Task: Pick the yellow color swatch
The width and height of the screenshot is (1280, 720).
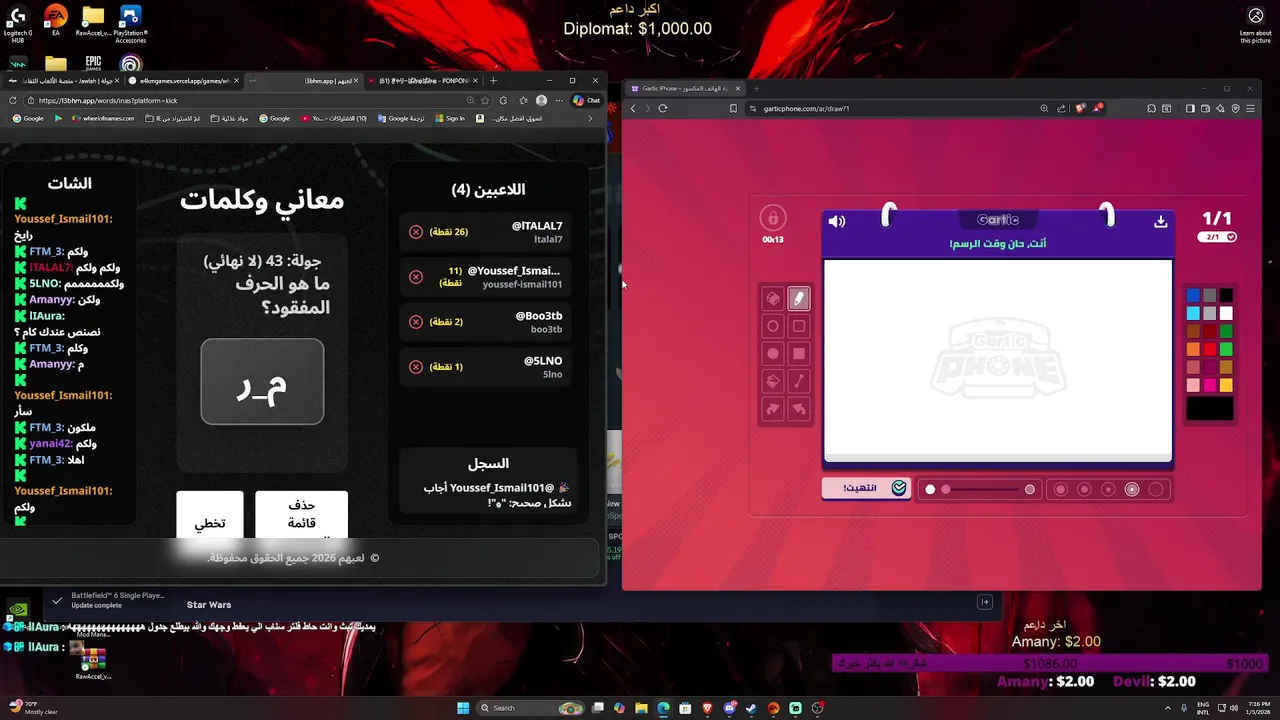Action: pyautogui.click(x=1226, y=385)
